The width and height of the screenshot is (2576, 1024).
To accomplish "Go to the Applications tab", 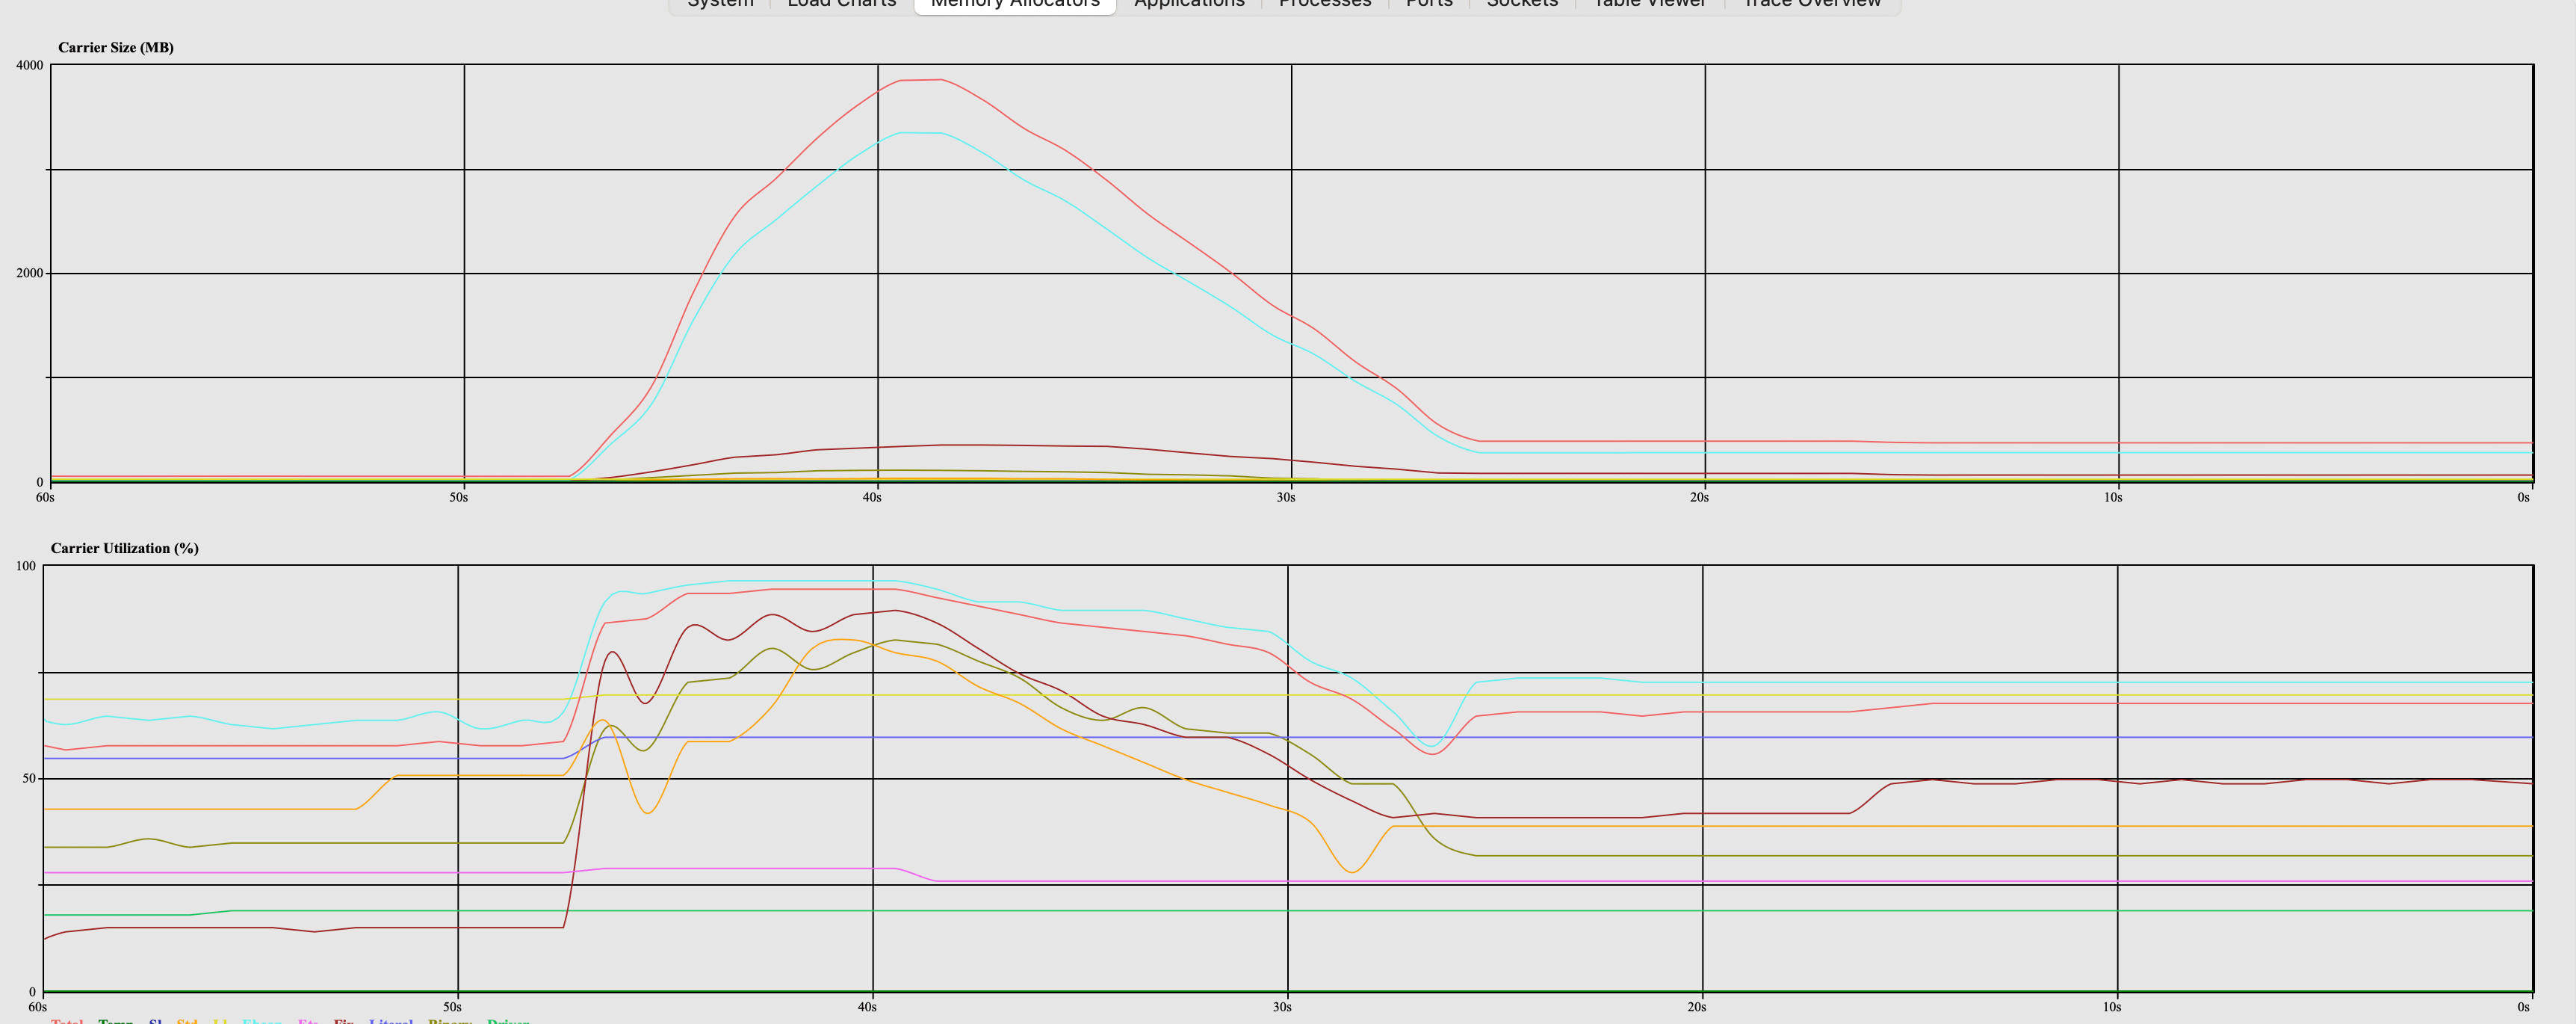I will tap(1189, 3).
